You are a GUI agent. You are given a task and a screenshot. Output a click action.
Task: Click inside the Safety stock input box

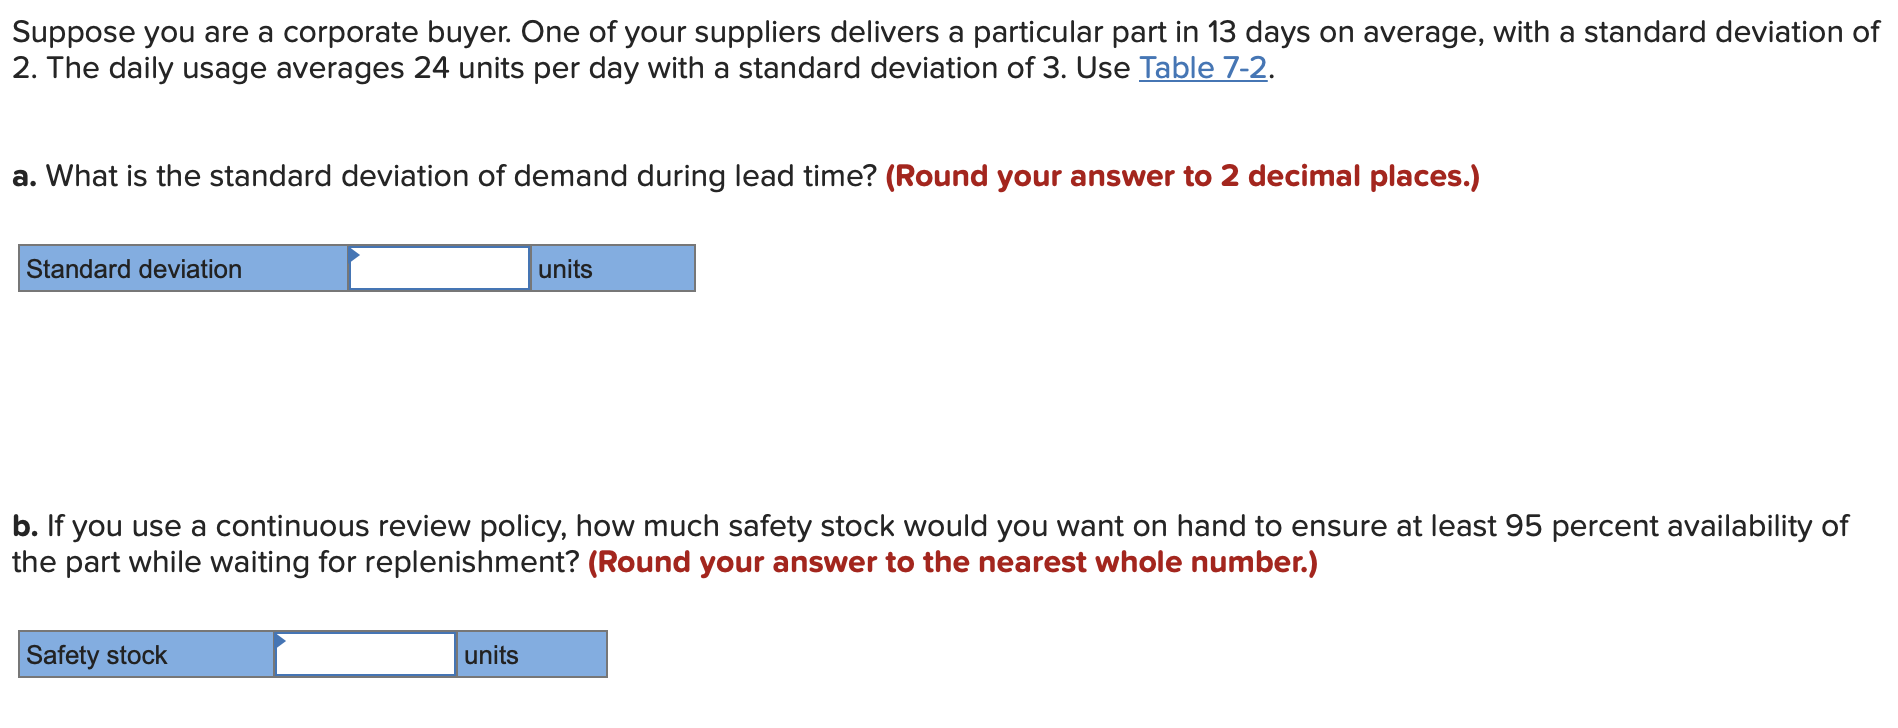[365, 655]
